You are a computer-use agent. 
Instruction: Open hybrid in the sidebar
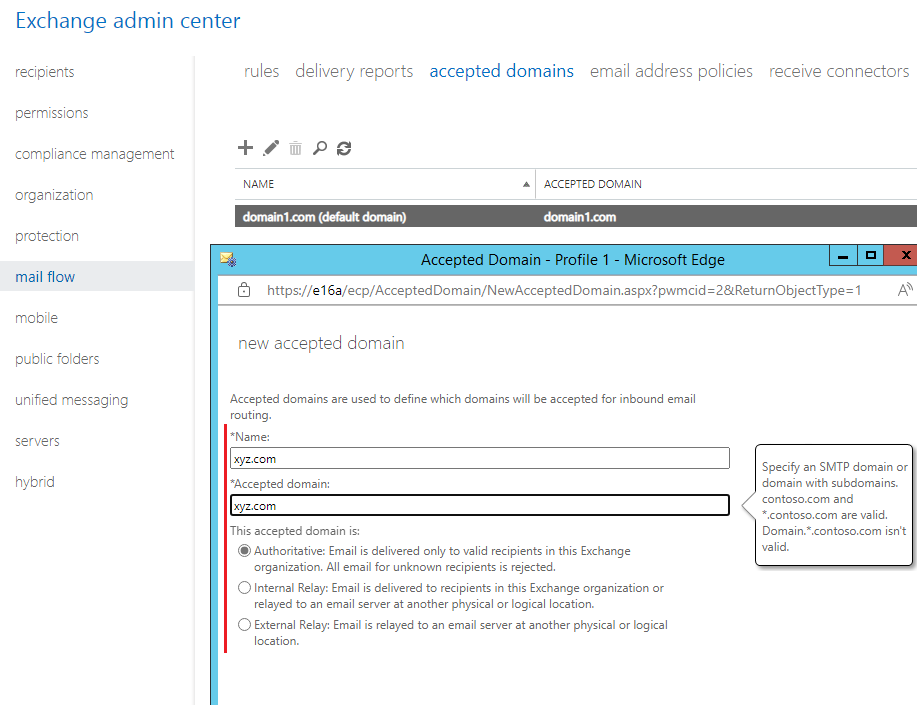click(x=35, y=482)
